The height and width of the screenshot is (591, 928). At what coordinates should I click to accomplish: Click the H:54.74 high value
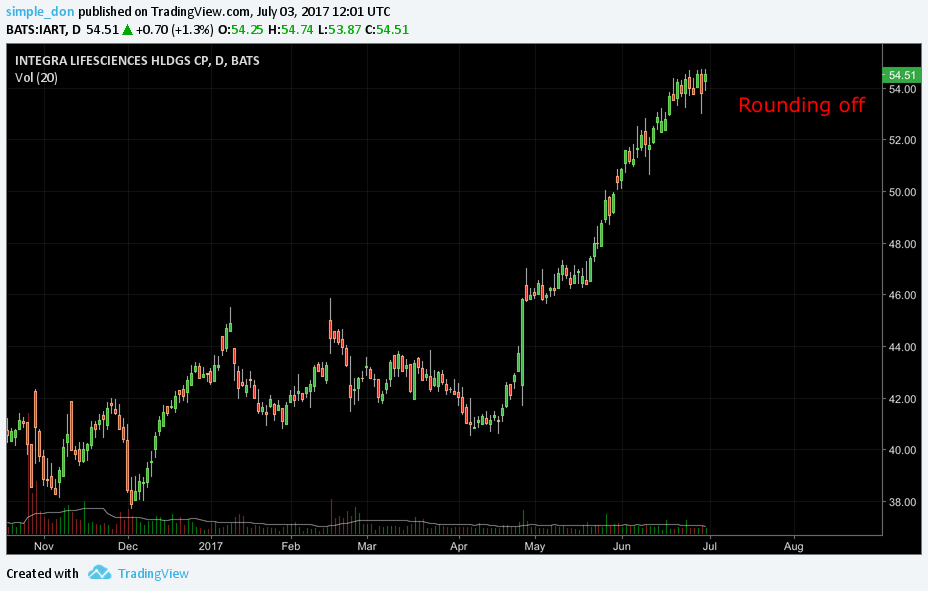(291, 30)
